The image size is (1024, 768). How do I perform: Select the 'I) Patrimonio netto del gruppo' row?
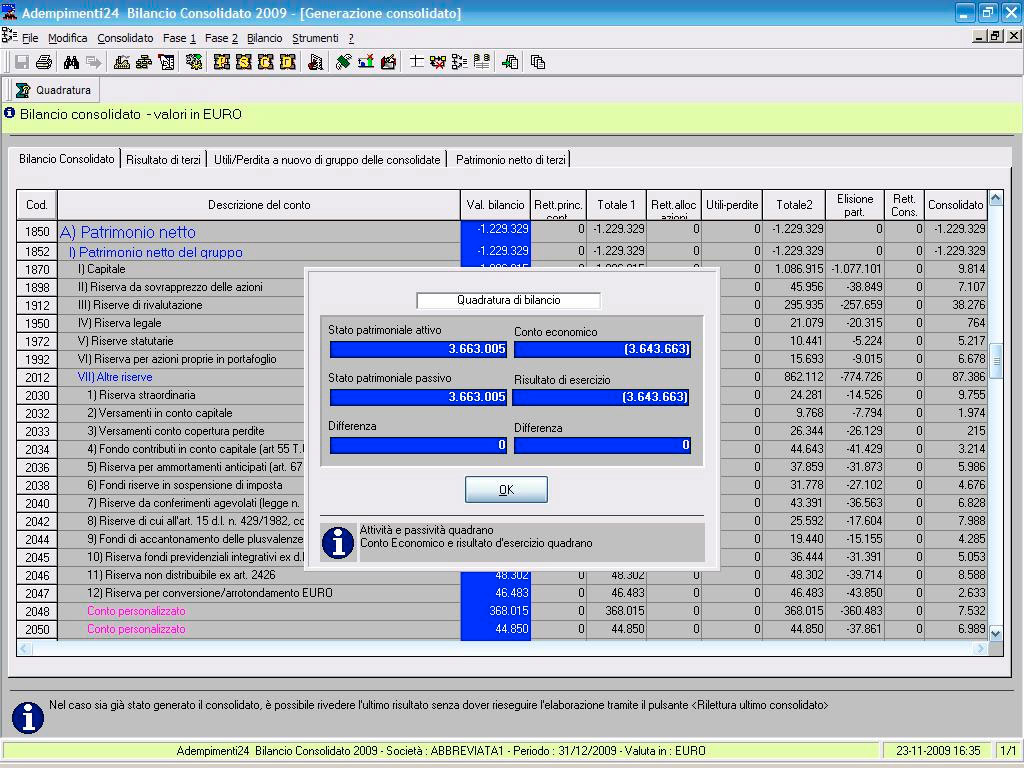502,251
